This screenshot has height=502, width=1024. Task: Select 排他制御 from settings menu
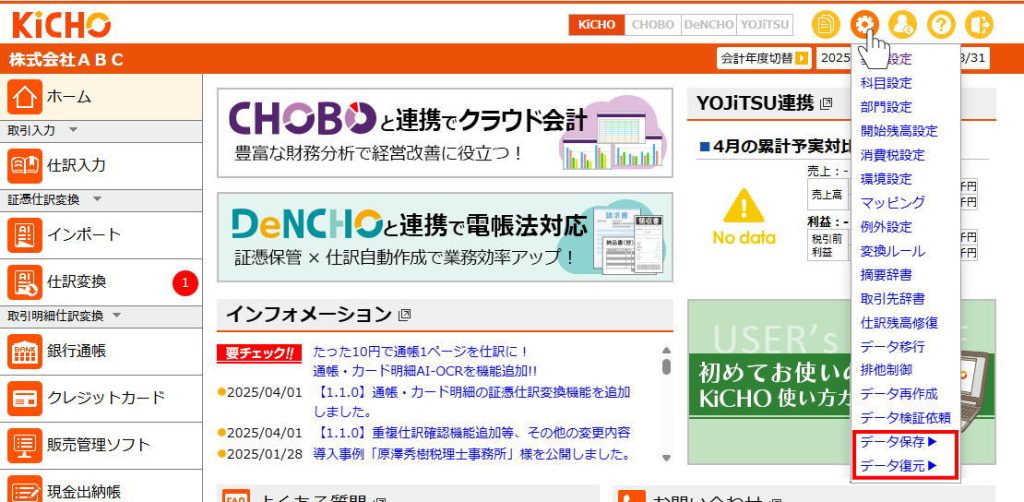coord(886,370)
